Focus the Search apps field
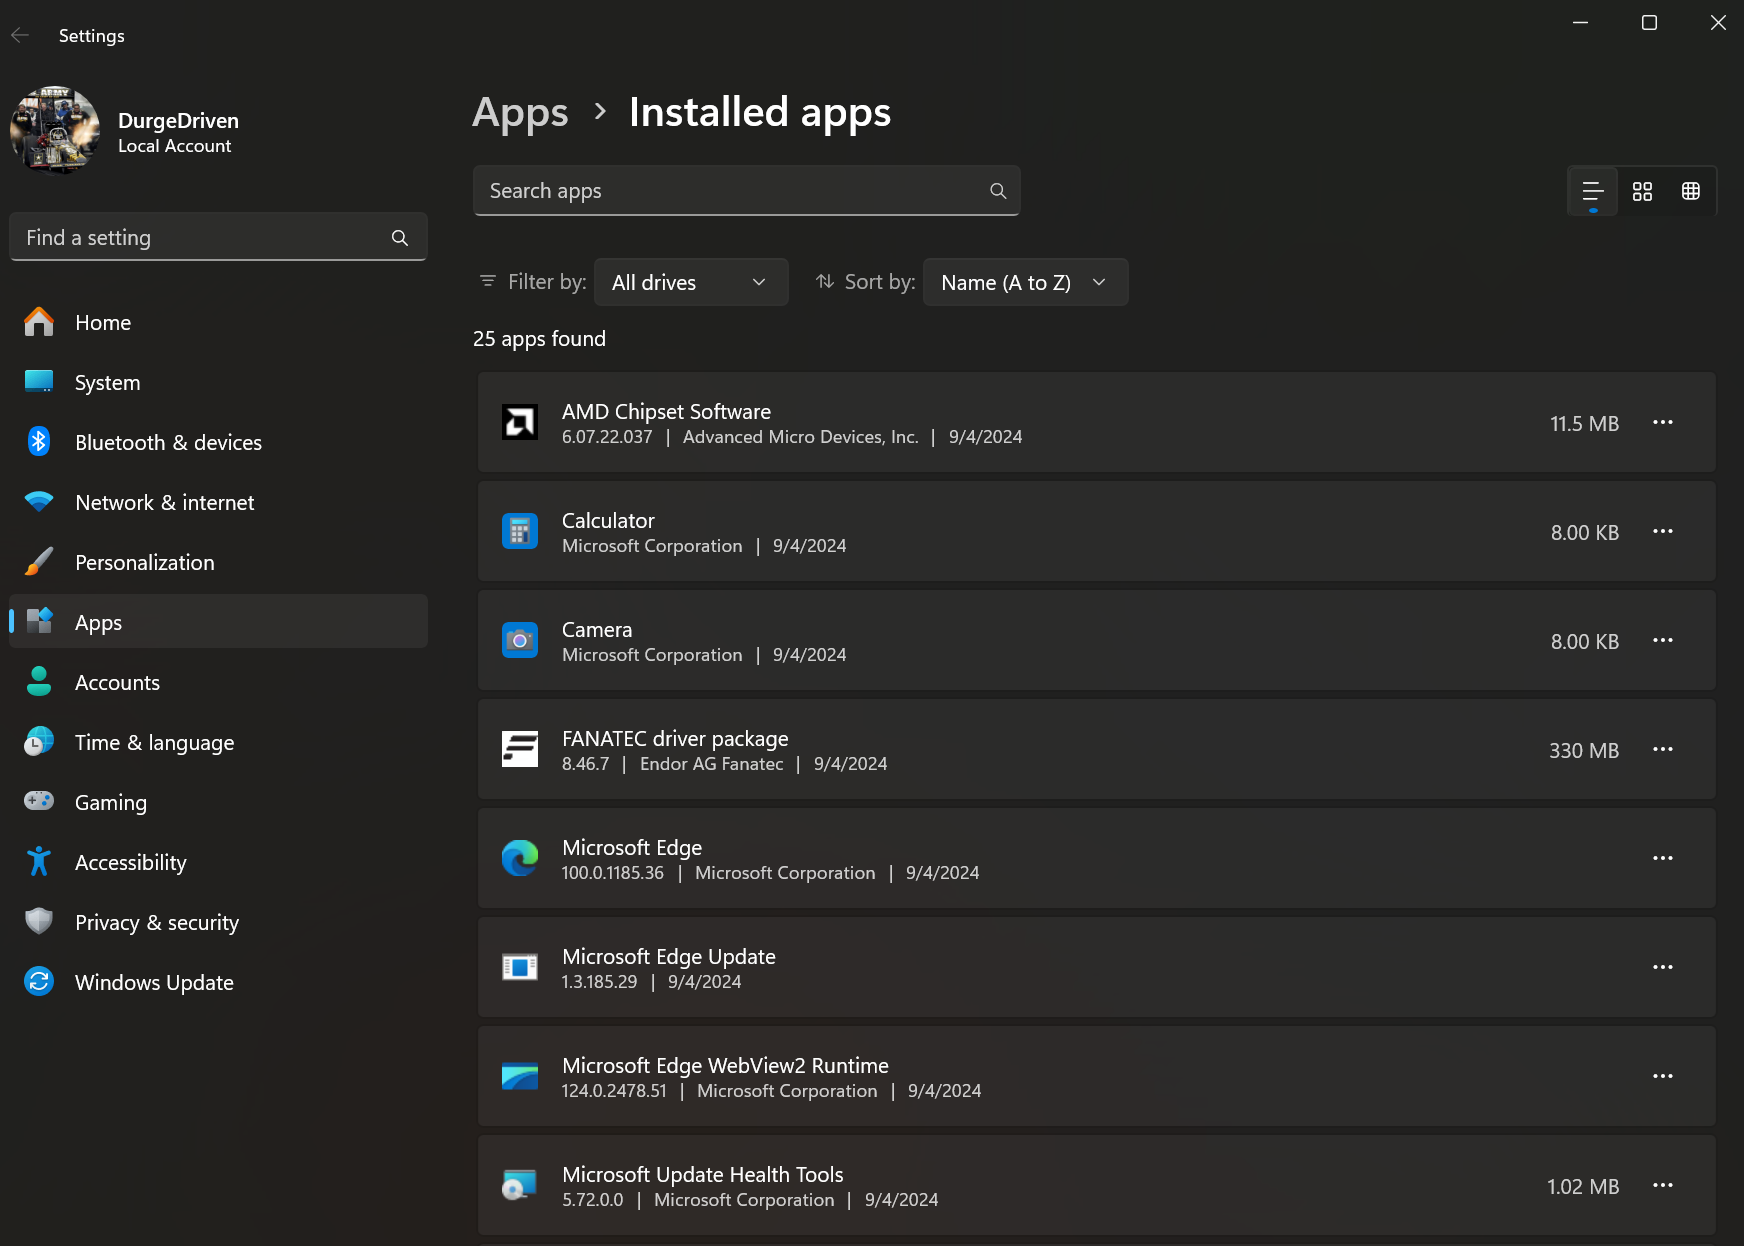This screenshot has width=1744, height=1246. click(x=746, y=191)
